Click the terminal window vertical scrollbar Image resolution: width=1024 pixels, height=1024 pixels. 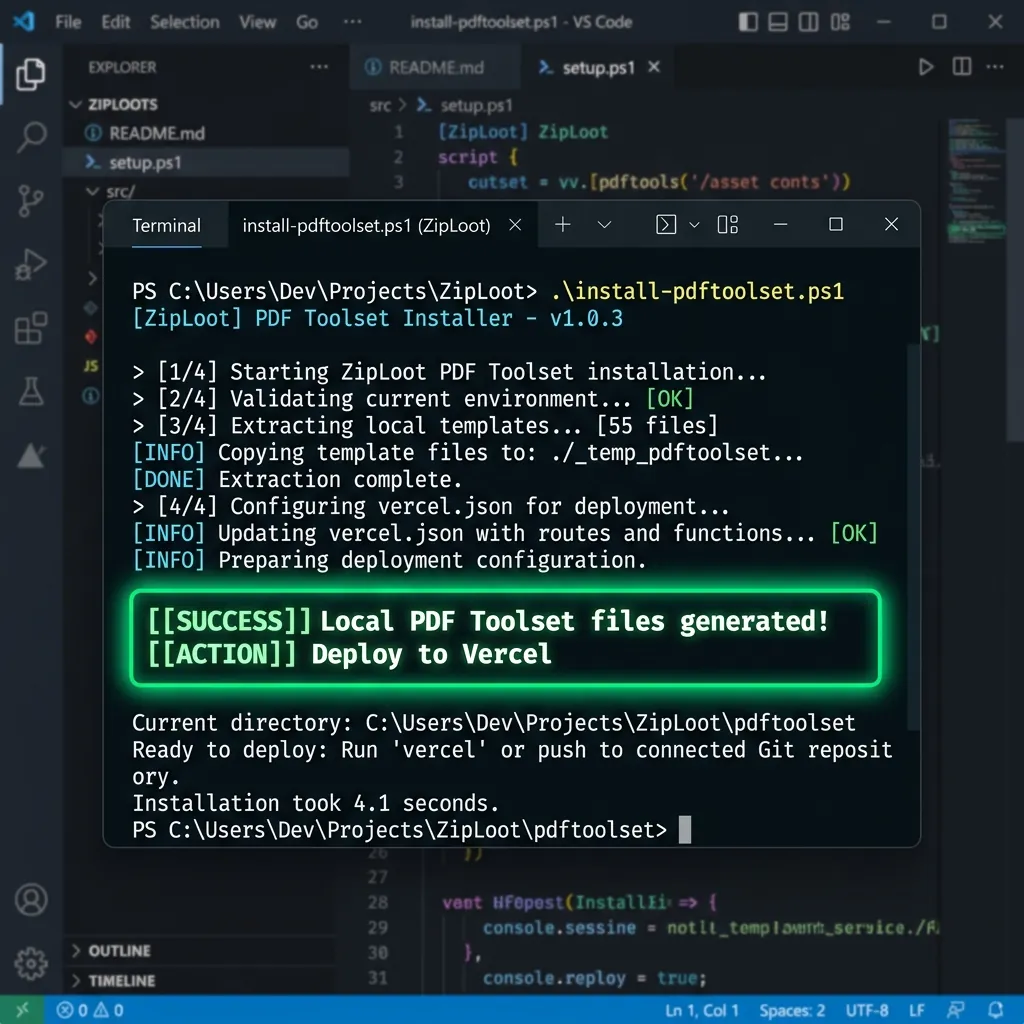[x=914, y=536]
